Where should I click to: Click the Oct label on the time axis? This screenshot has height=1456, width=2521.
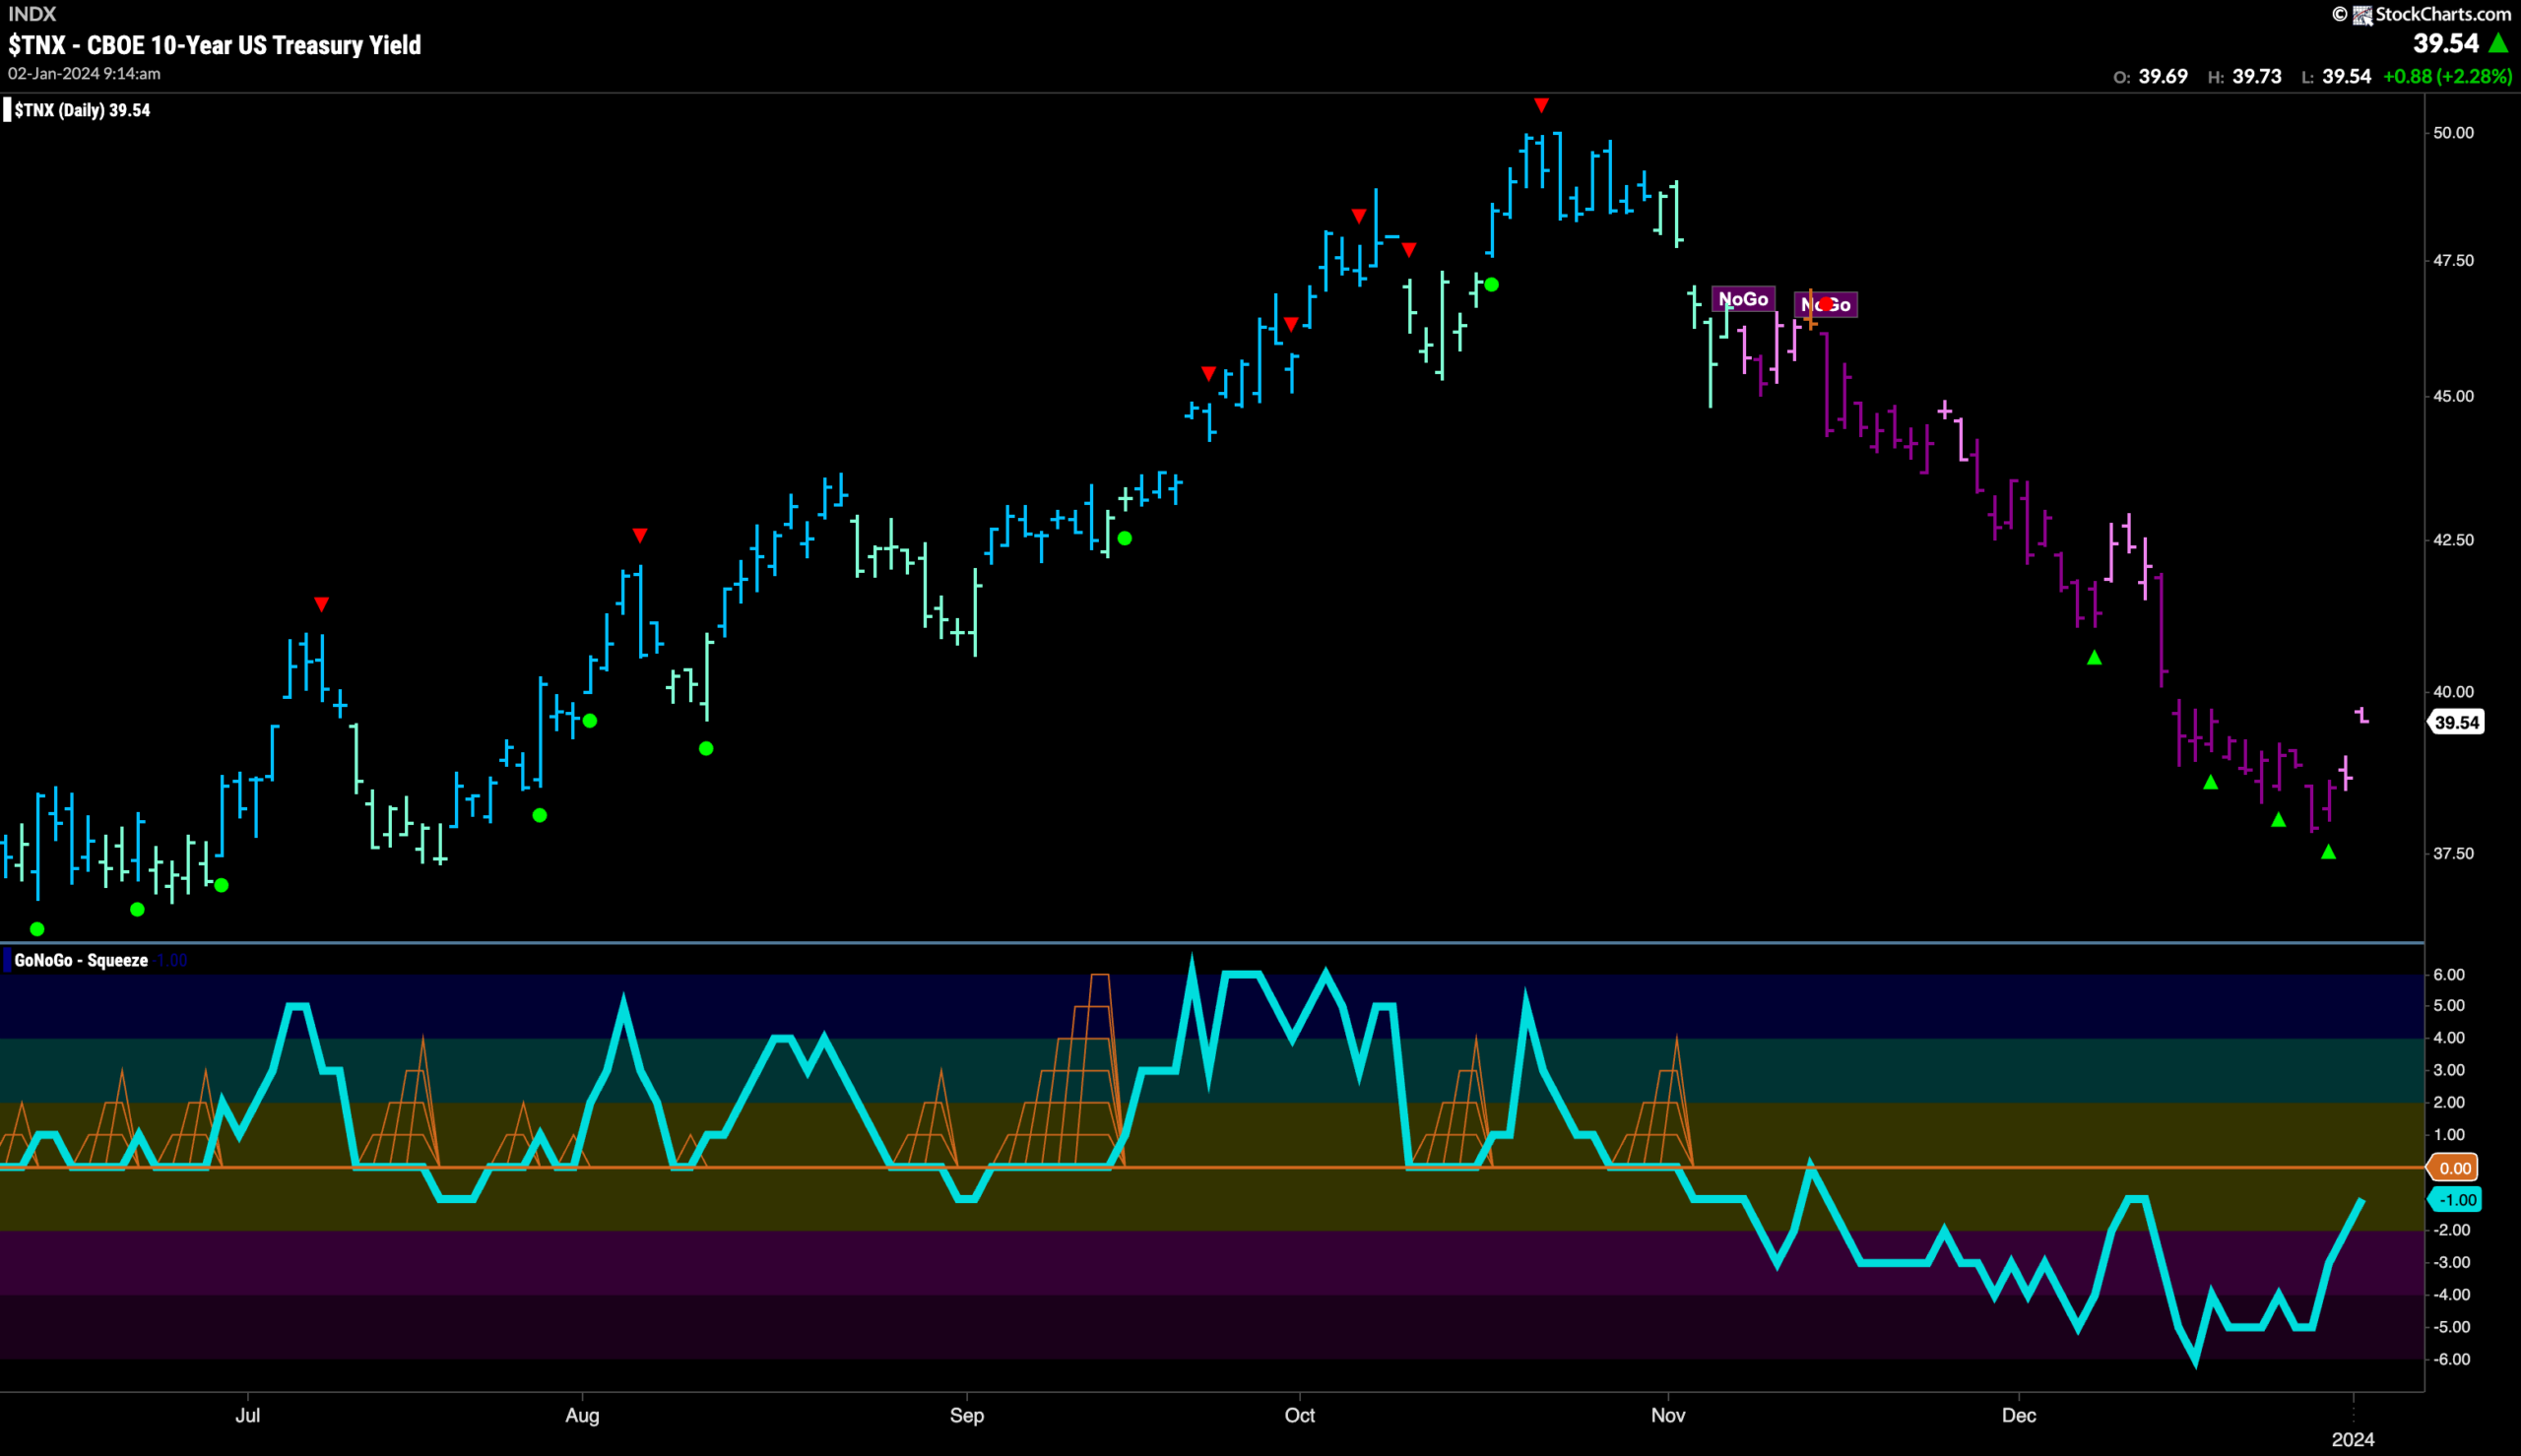[x=1299, y=1415]
